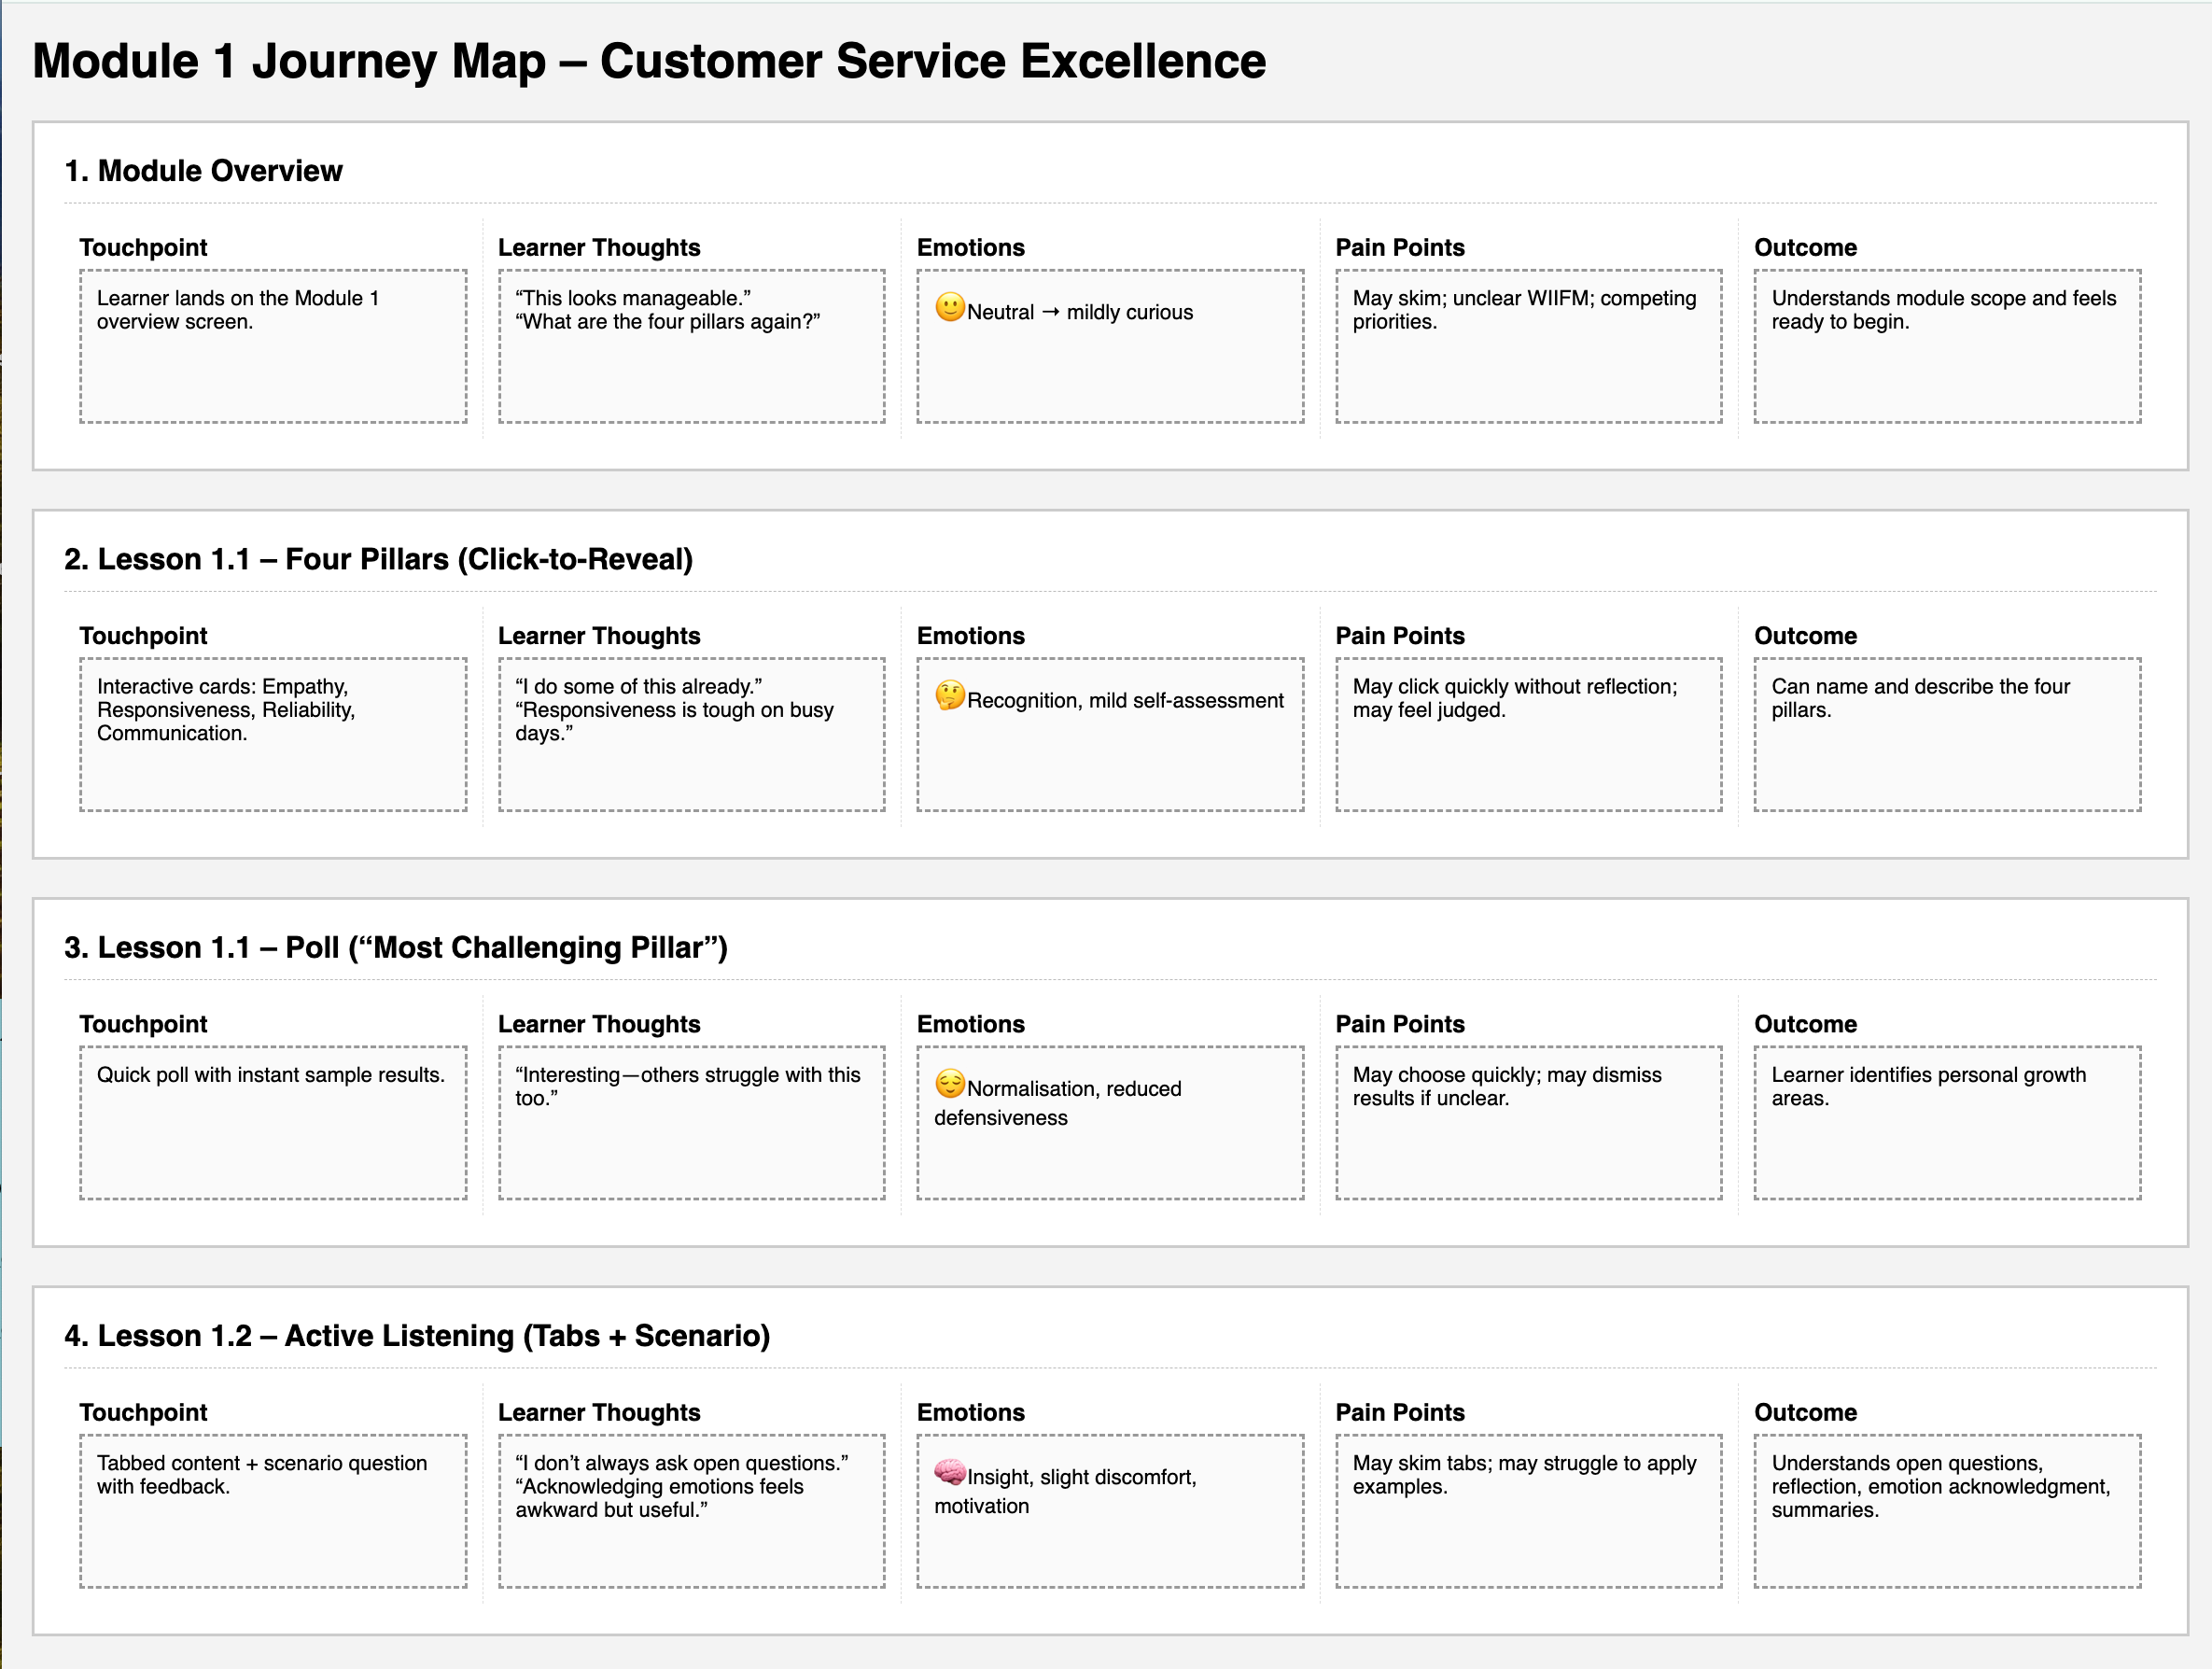Click the 'This looks manageable' thoughts box
The height and width of the screenshot is (1669, 2212).
pos(691,345)
